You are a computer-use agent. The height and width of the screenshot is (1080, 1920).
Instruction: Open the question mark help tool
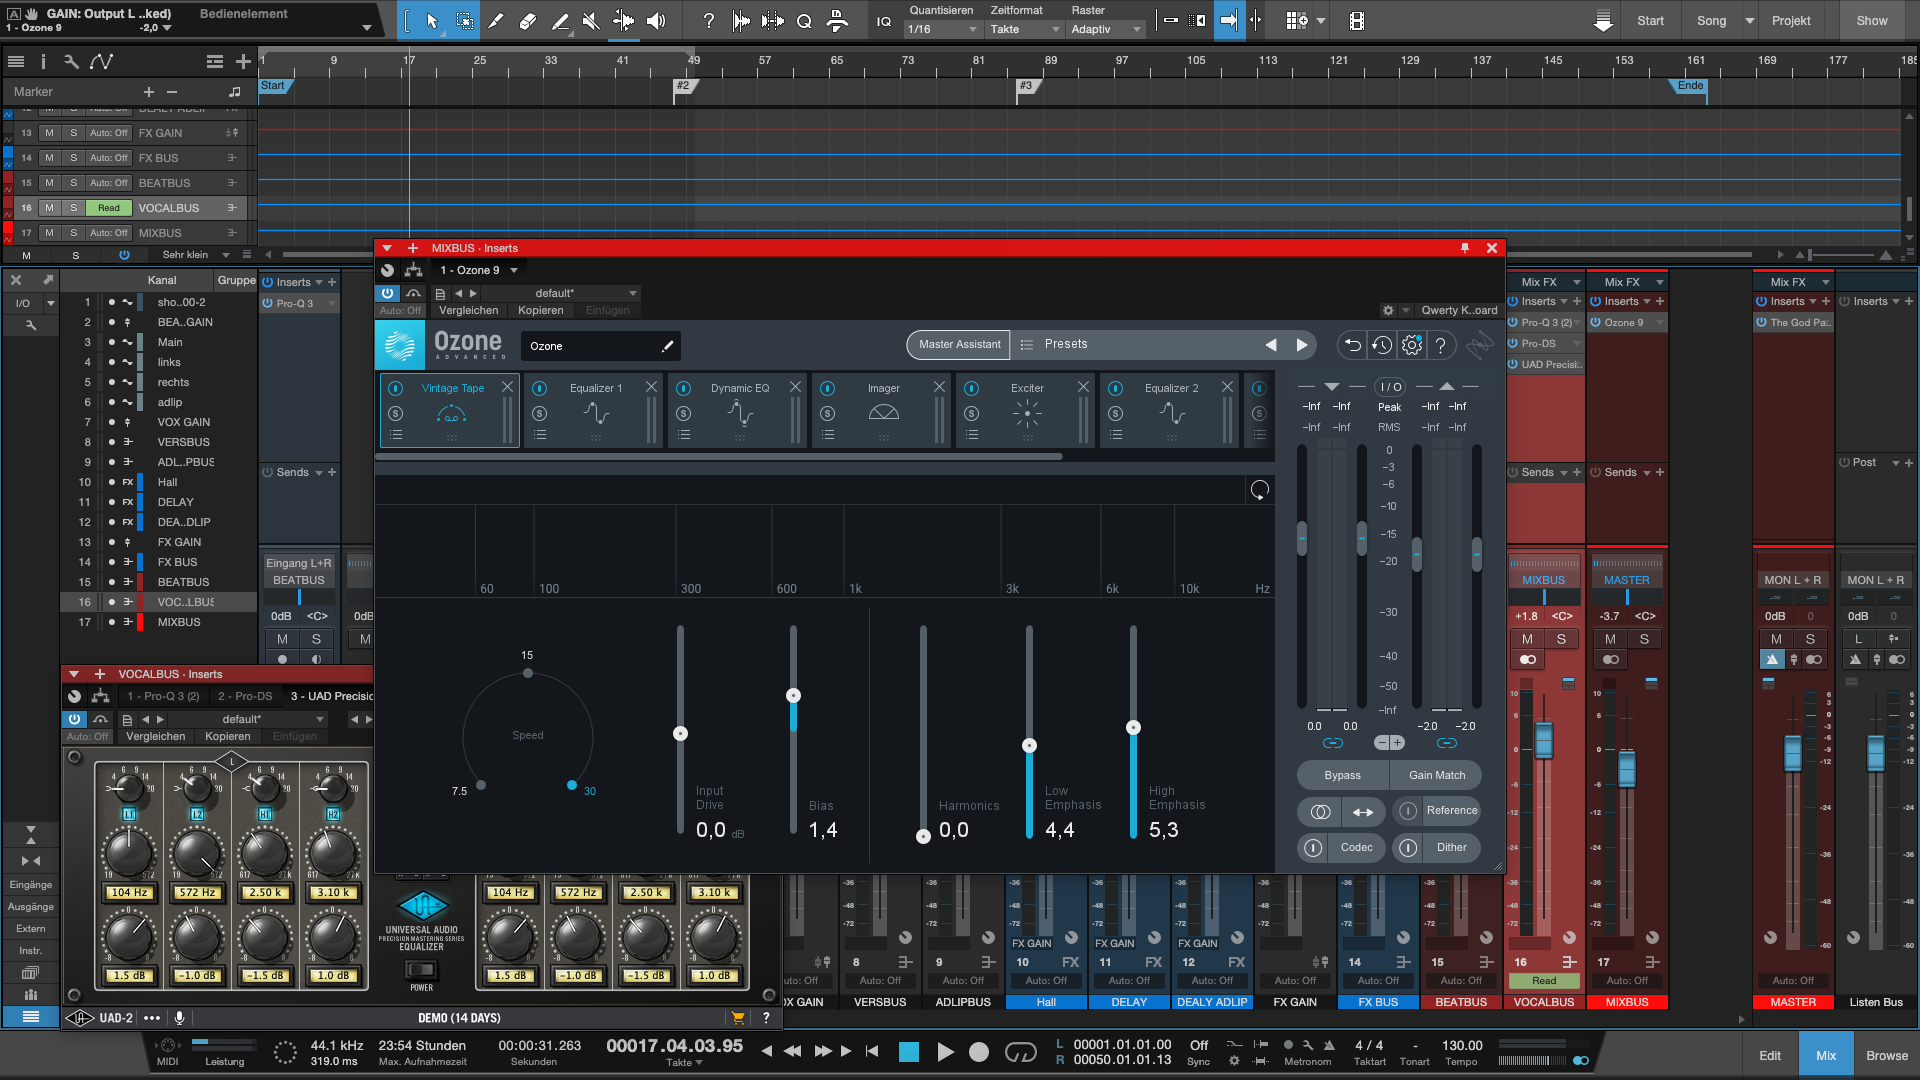[708, 20]
